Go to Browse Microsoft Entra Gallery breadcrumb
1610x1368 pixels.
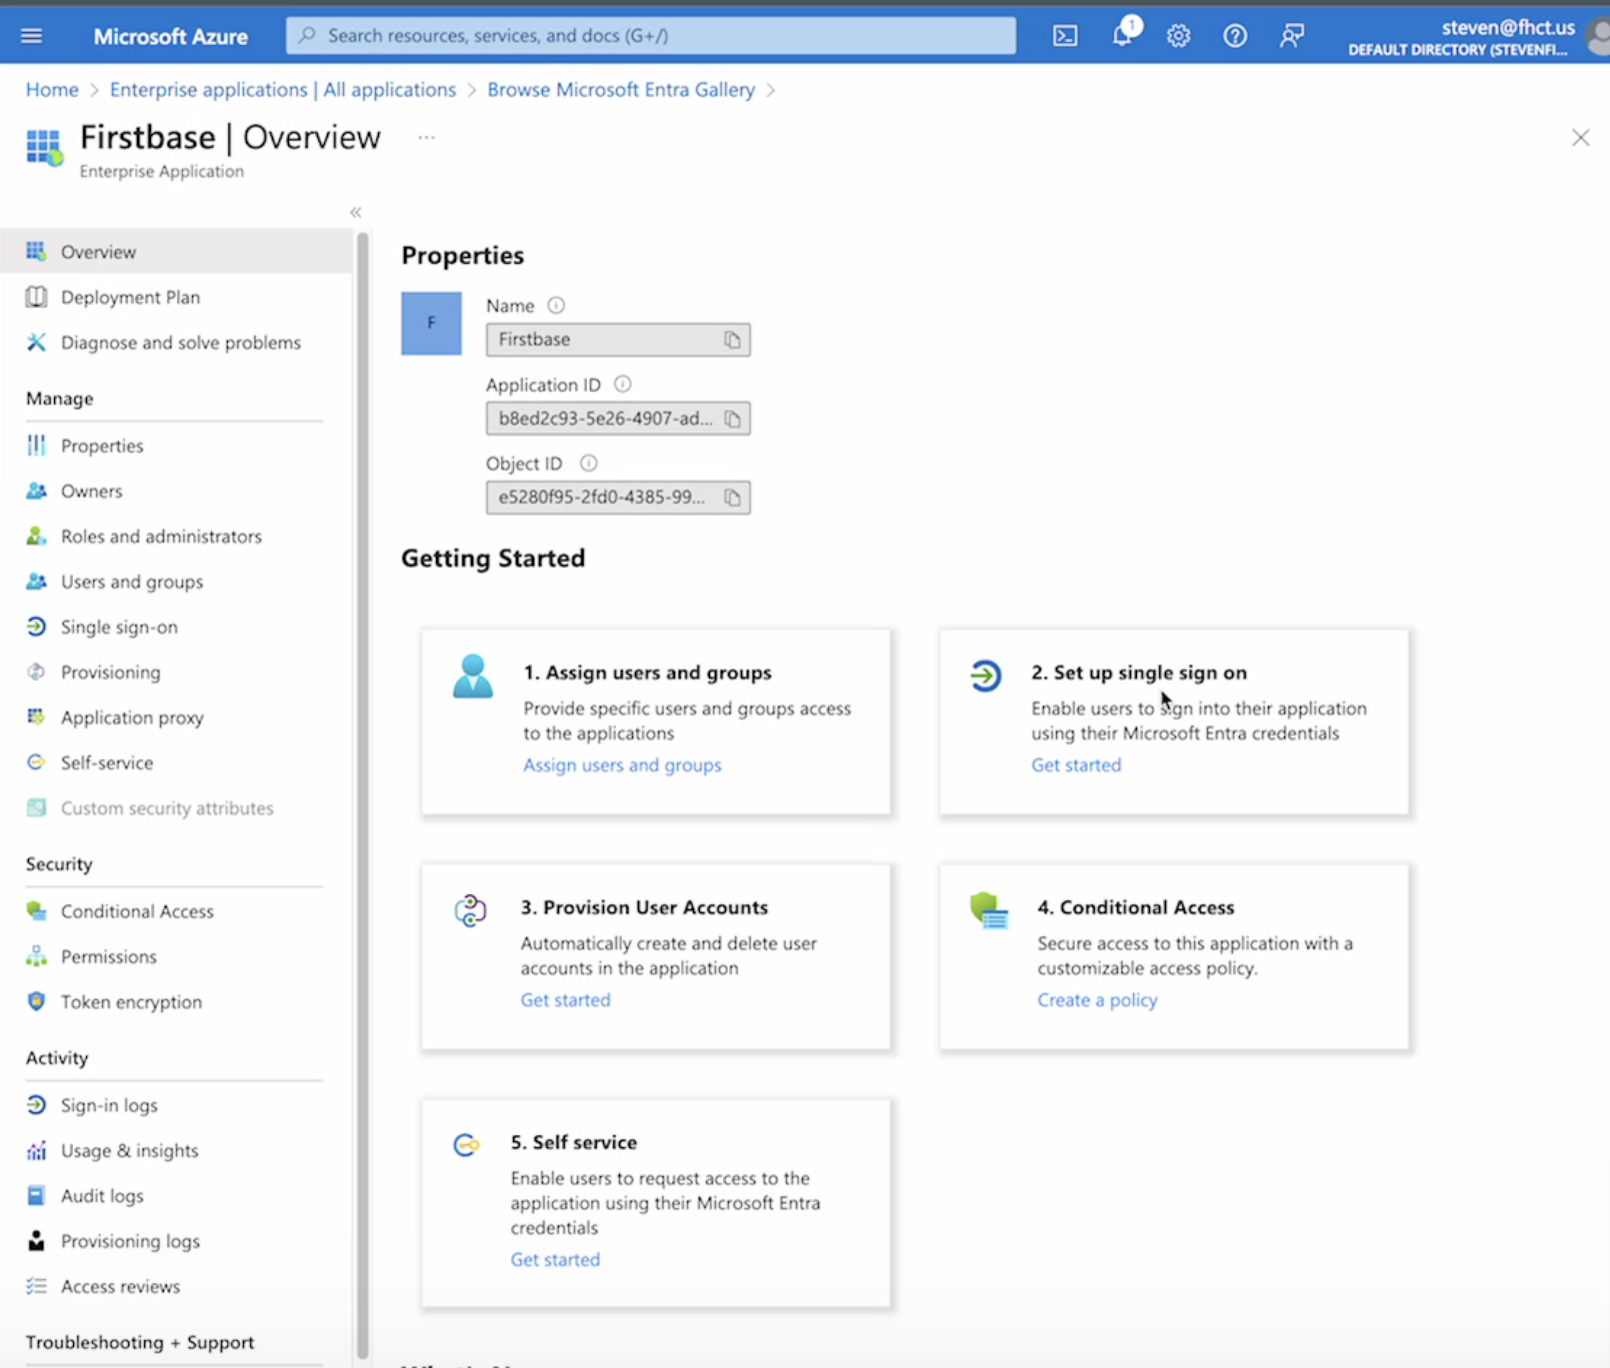click(621, 90)
